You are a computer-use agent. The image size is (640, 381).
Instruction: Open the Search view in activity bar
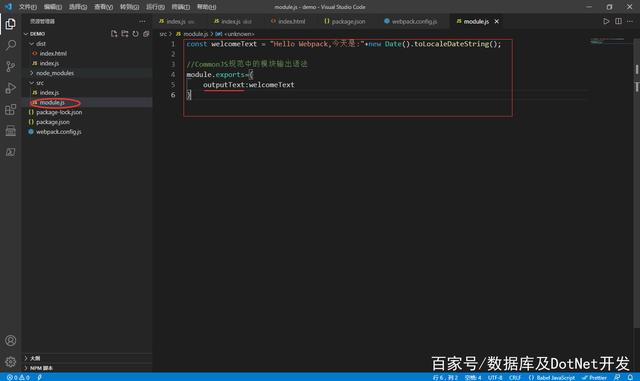coord(11,45)
